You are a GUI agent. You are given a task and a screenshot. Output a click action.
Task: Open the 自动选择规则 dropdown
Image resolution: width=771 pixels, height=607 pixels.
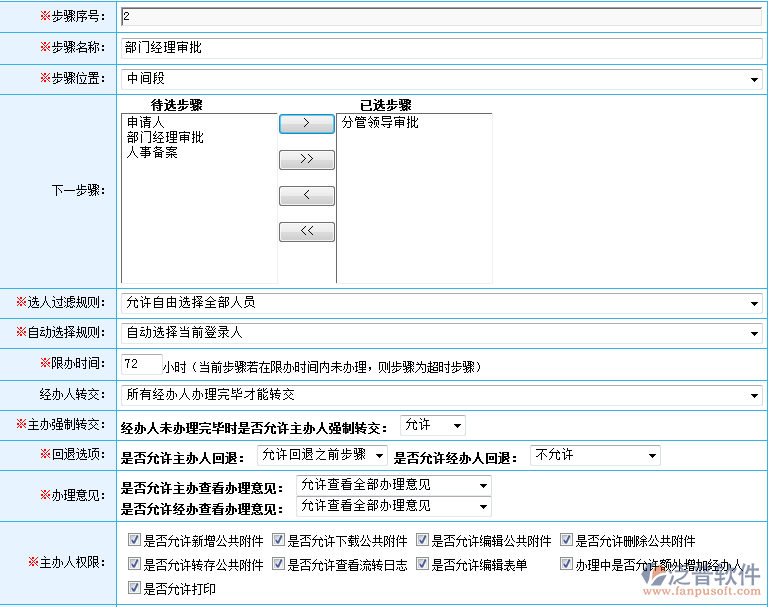click(440, 332)
